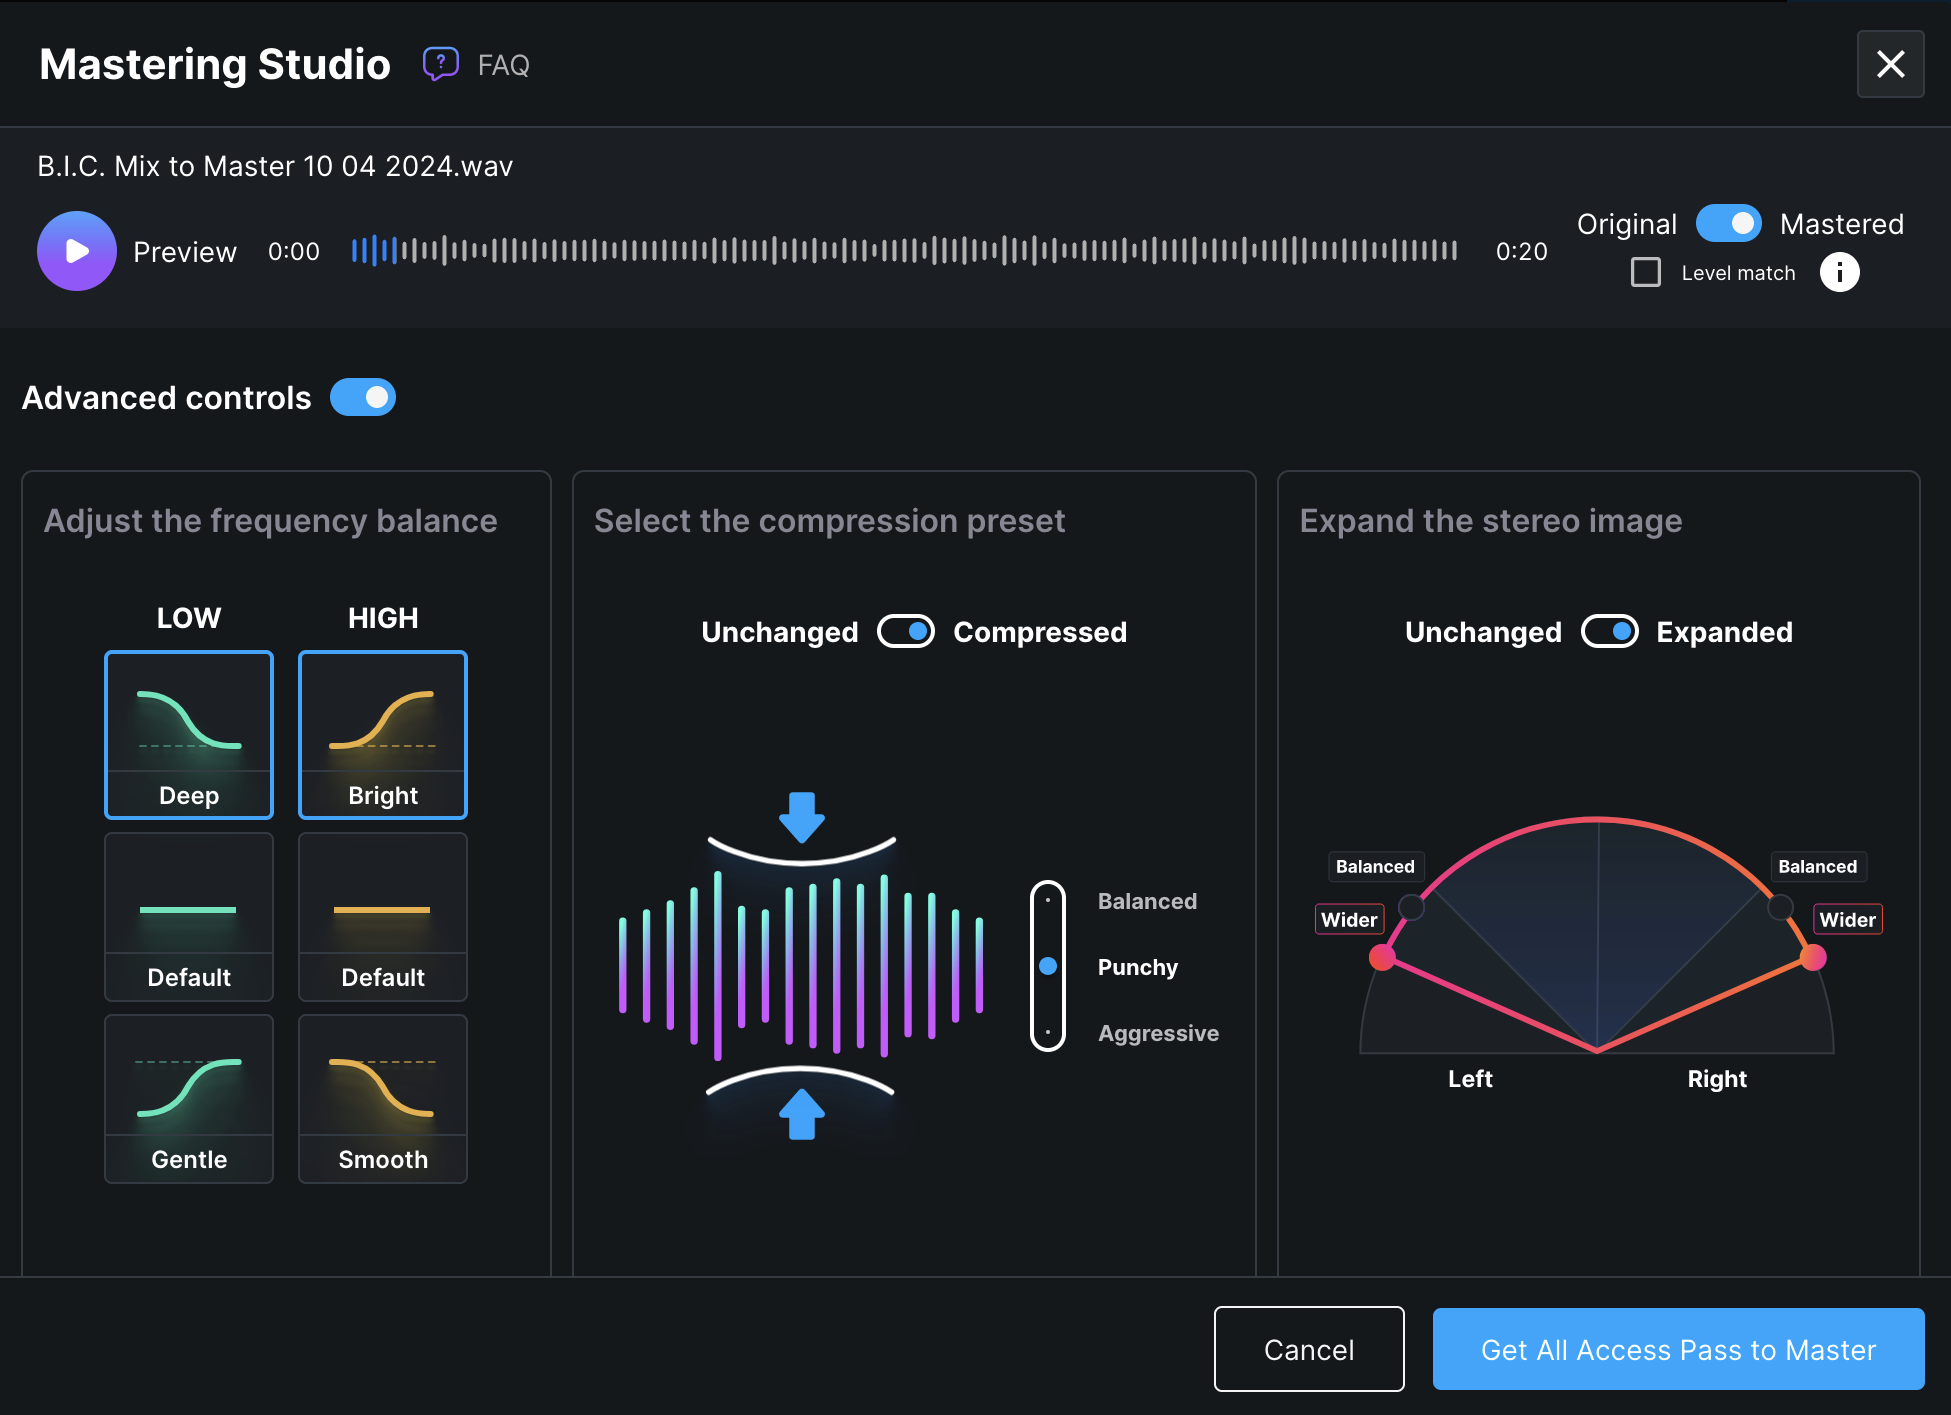This screenshot has width=1951, height=1415.
Task: Click the left Wider stereo handle
Action: pos(1382,957)
